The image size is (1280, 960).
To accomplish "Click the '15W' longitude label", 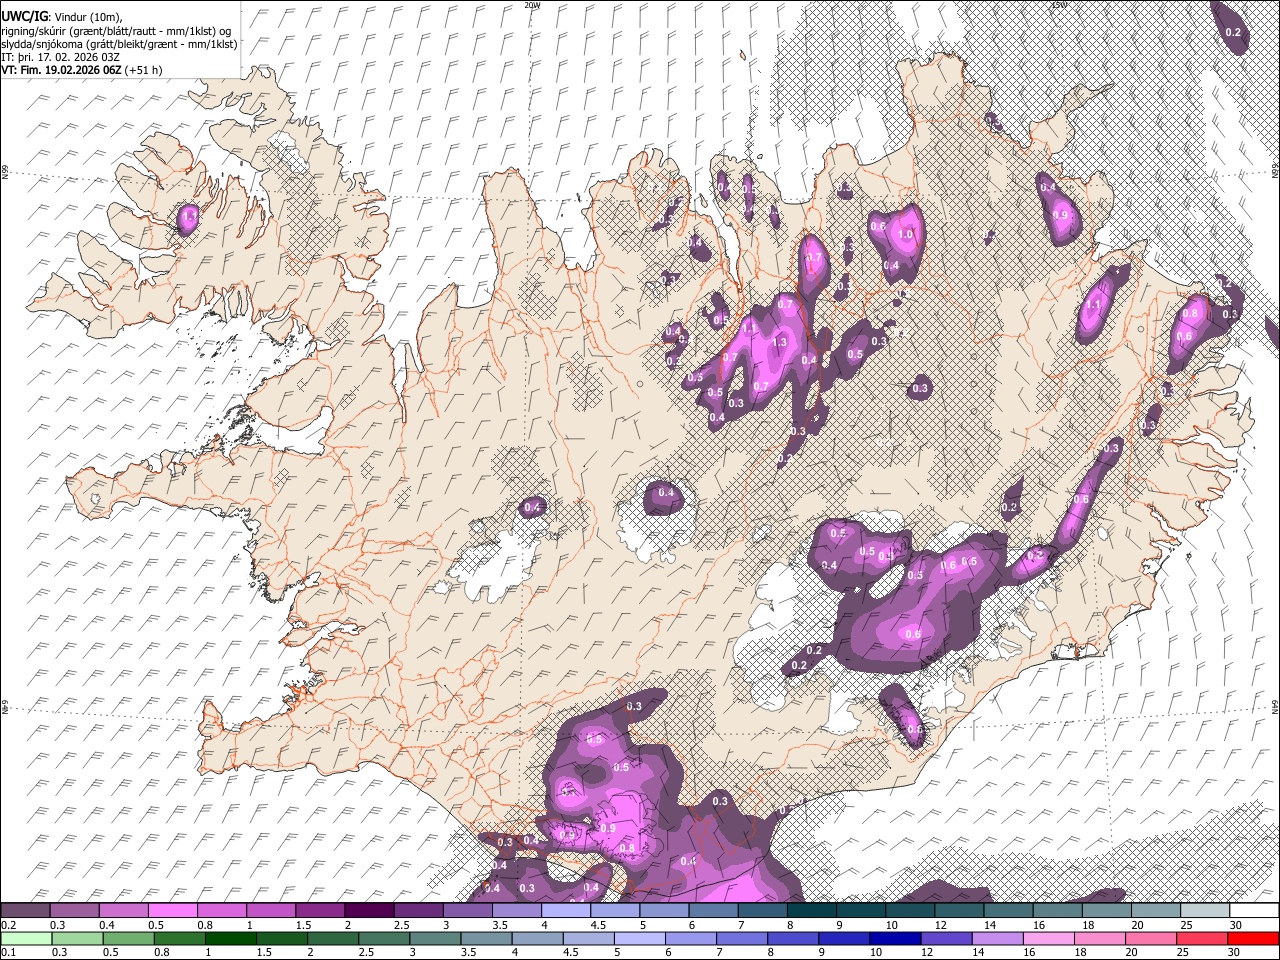I will click(x=1058, y=5).
